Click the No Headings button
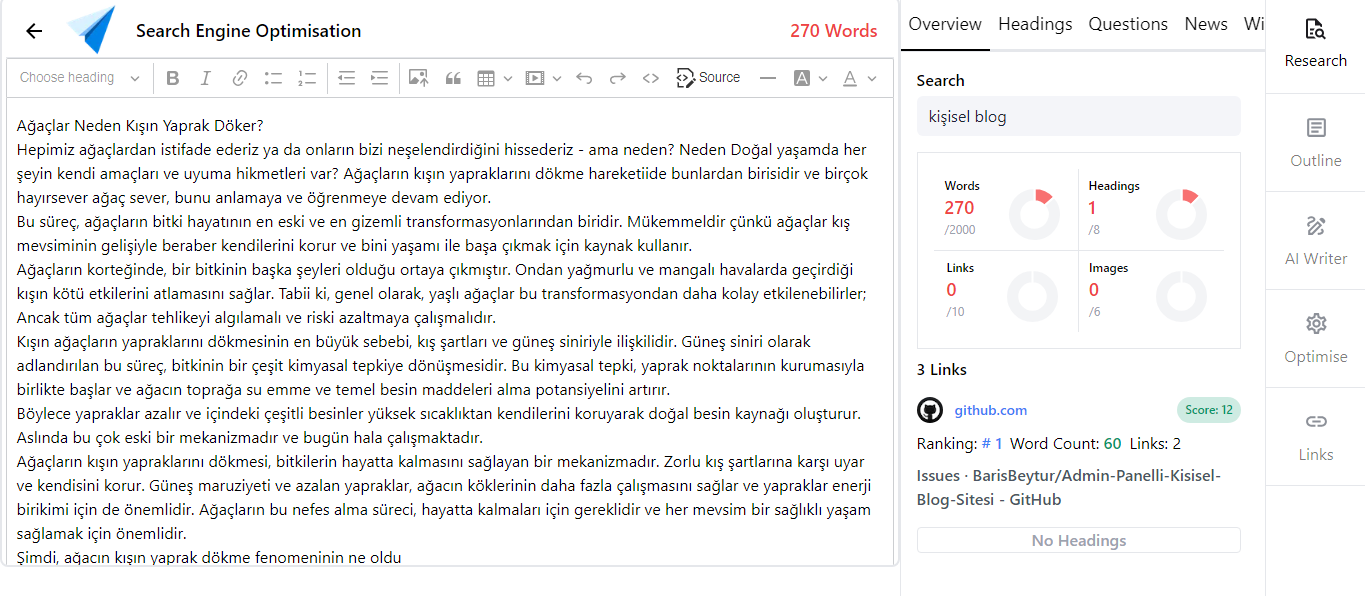1365x596 pixels. point(1078,540)
